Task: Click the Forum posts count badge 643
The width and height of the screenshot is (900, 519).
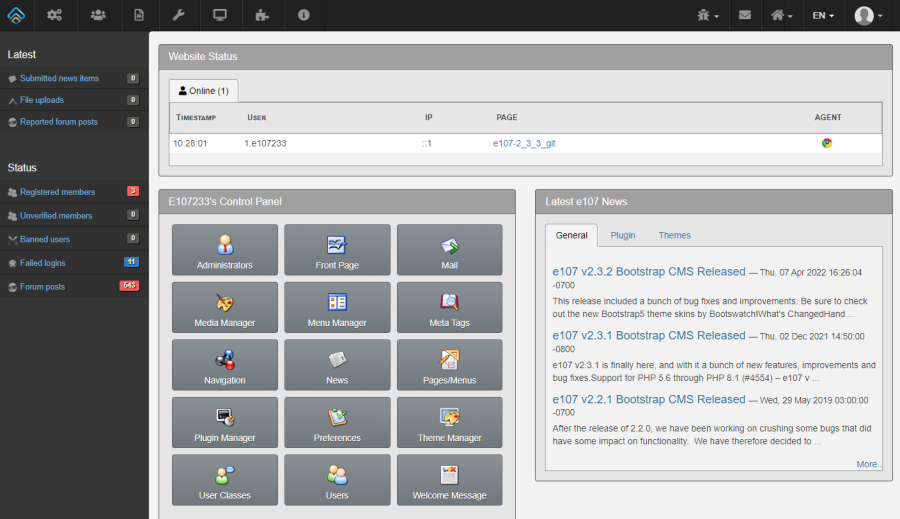Action: pyautogui.click(x=129, y=285)
